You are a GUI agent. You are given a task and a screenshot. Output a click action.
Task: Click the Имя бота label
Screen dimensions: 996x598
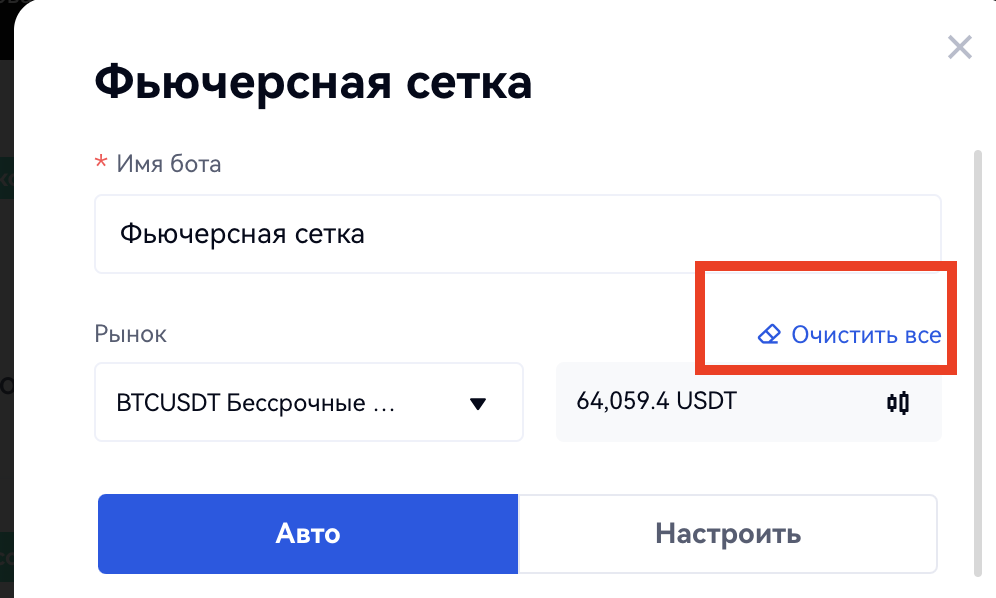(x=169, y=163)
